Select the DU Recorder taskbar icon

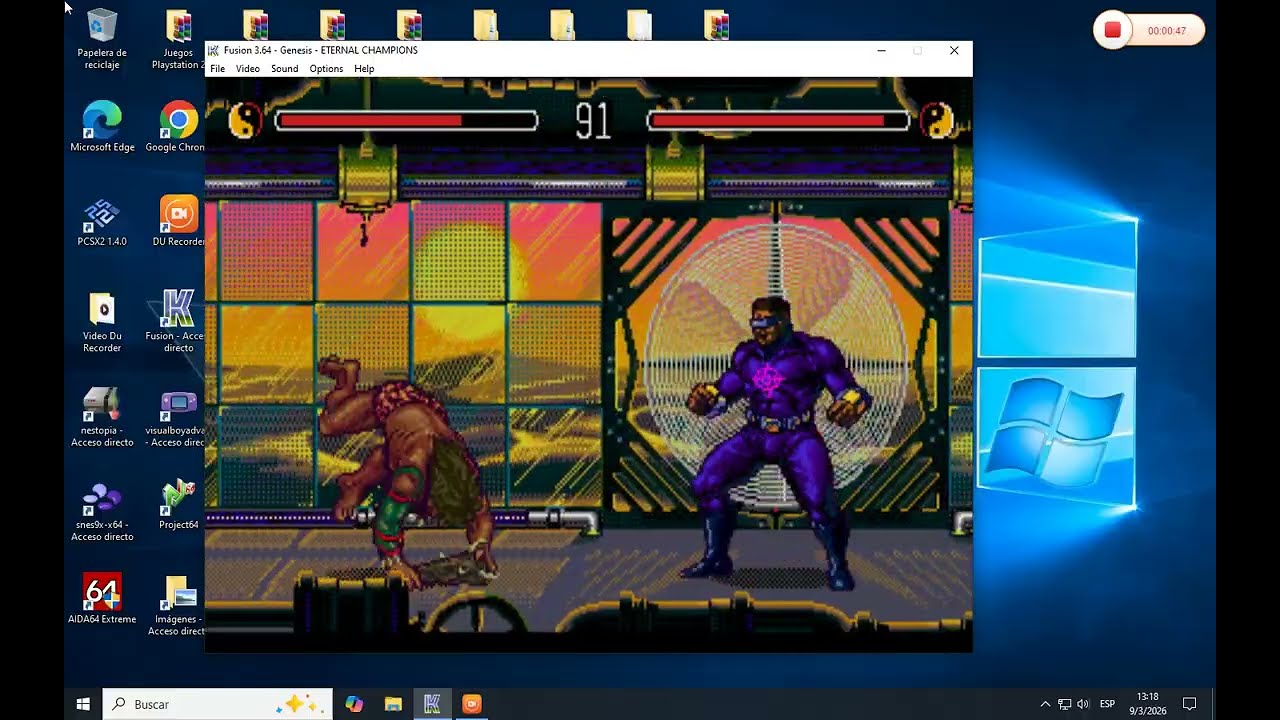(x=472, y=704)
